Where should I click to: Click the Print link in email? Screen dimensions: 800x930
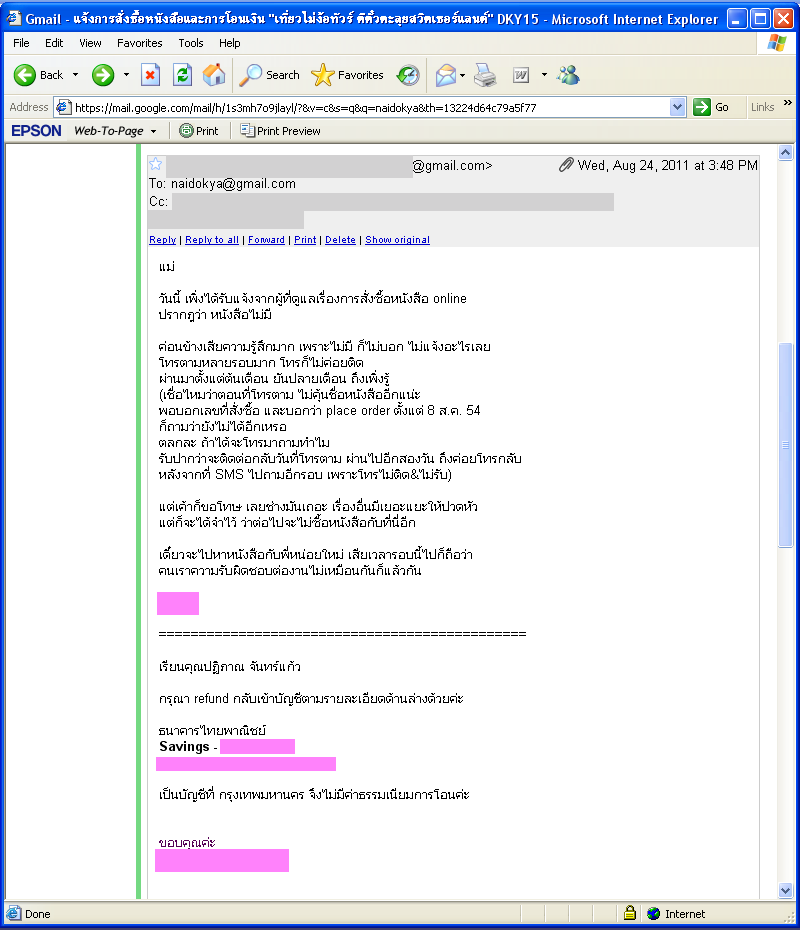point(305,240)
